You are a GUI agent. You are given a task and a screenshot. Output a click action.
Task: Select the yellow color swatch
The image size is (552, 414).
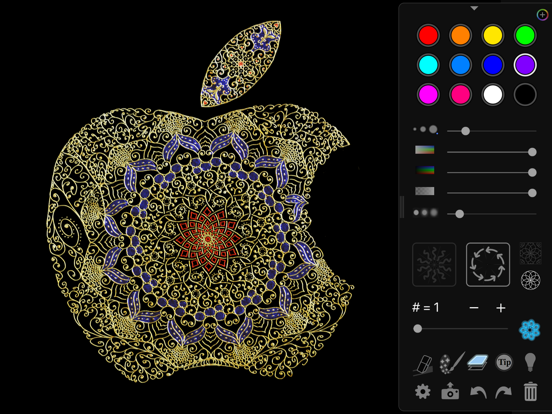pos(493,35)
